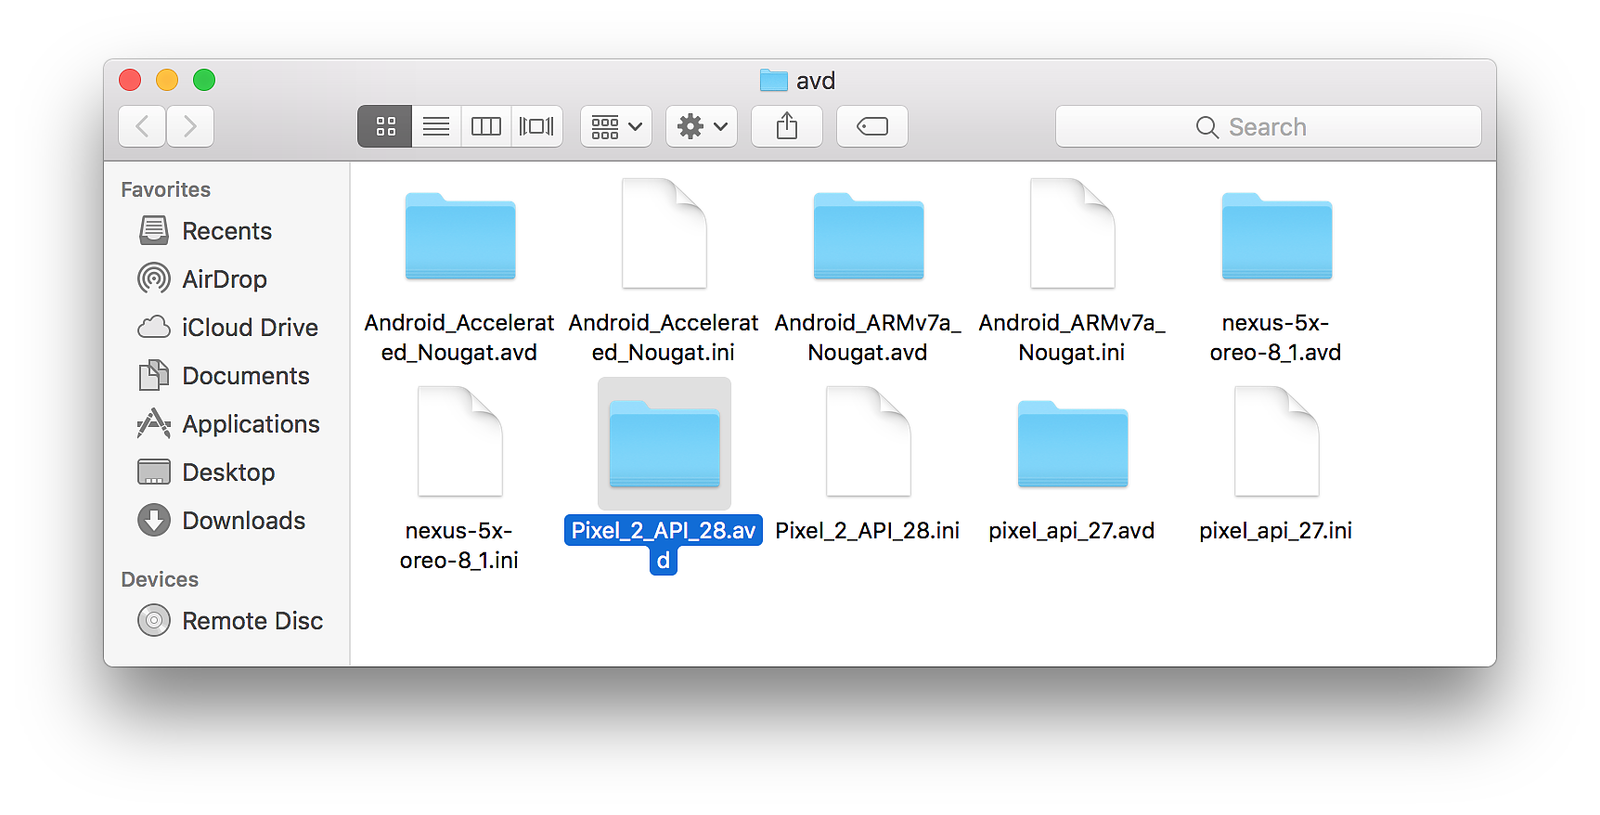Select the Pixel_2_API_28.avd folder icon
This screenshot has height=815, width=1600.
[x=664, y=444]
